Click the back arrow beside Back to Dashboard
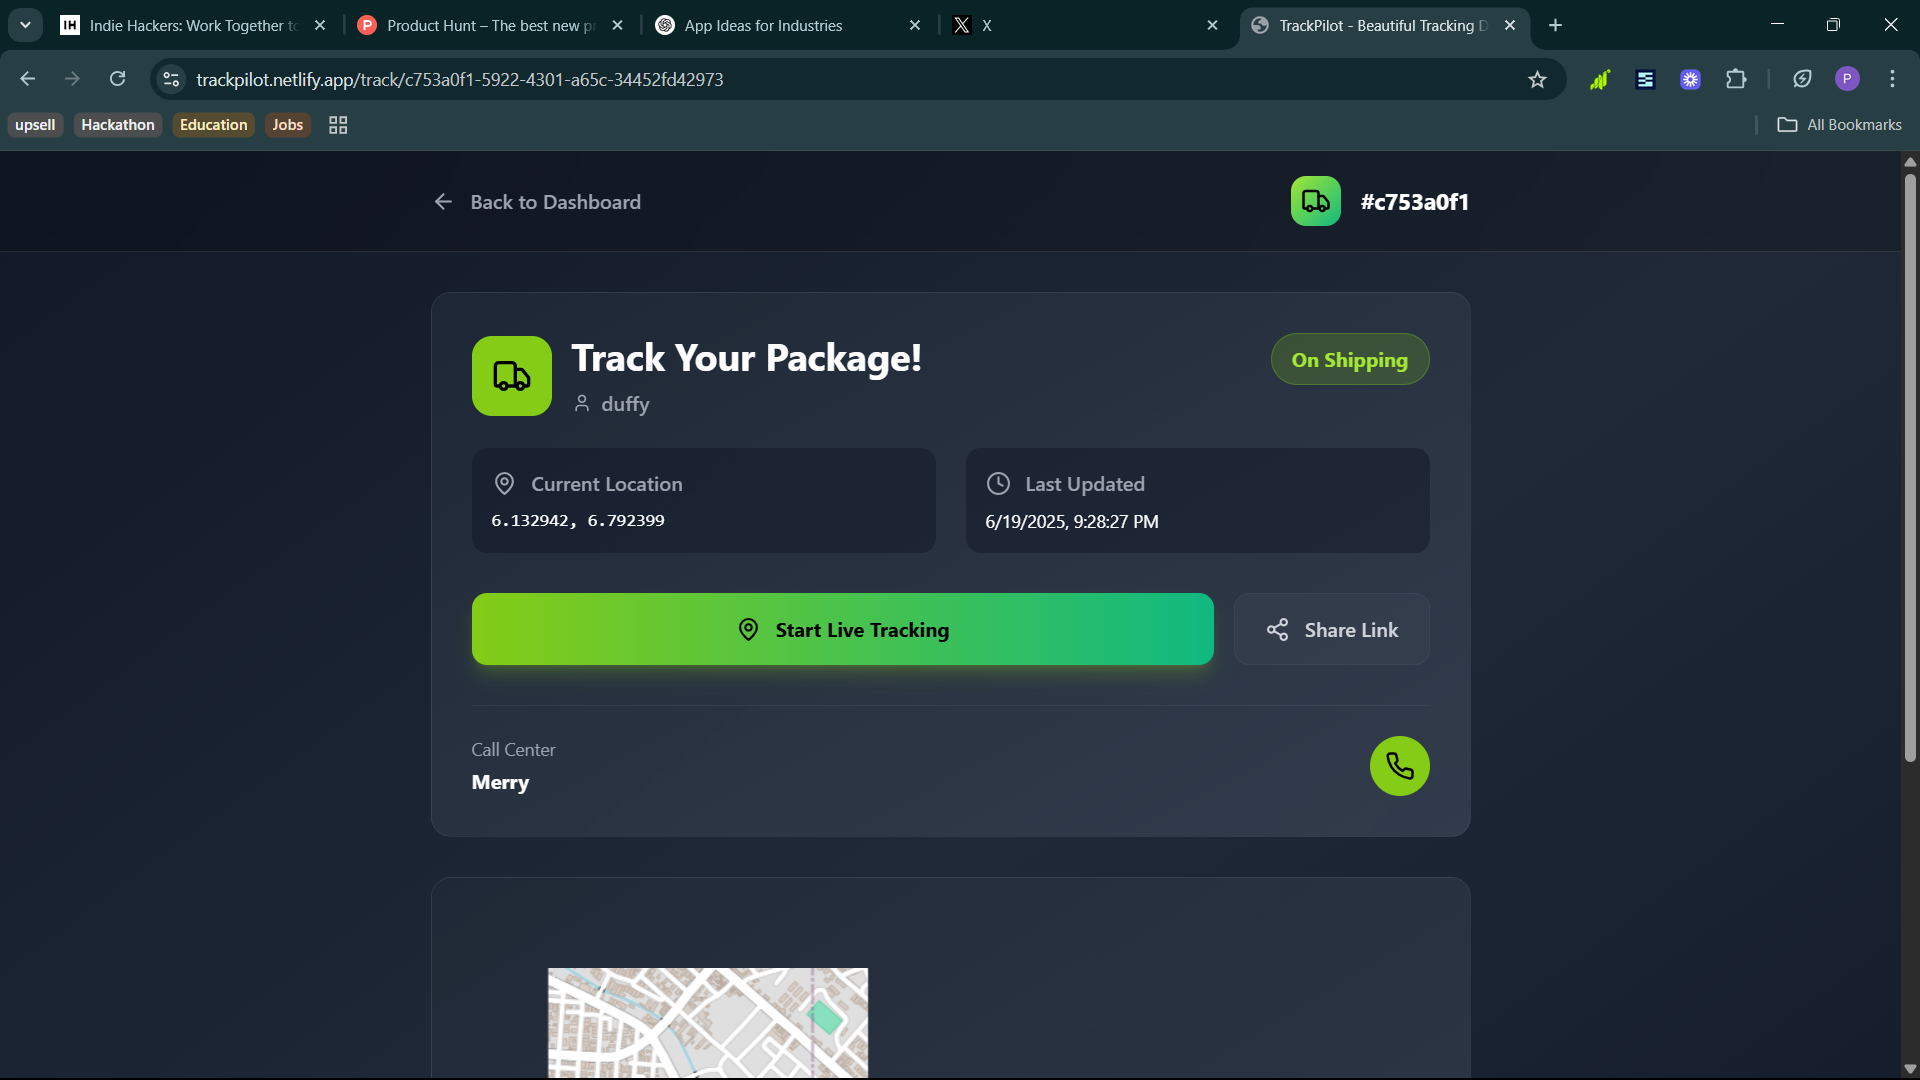 click(x=443, y=202)
